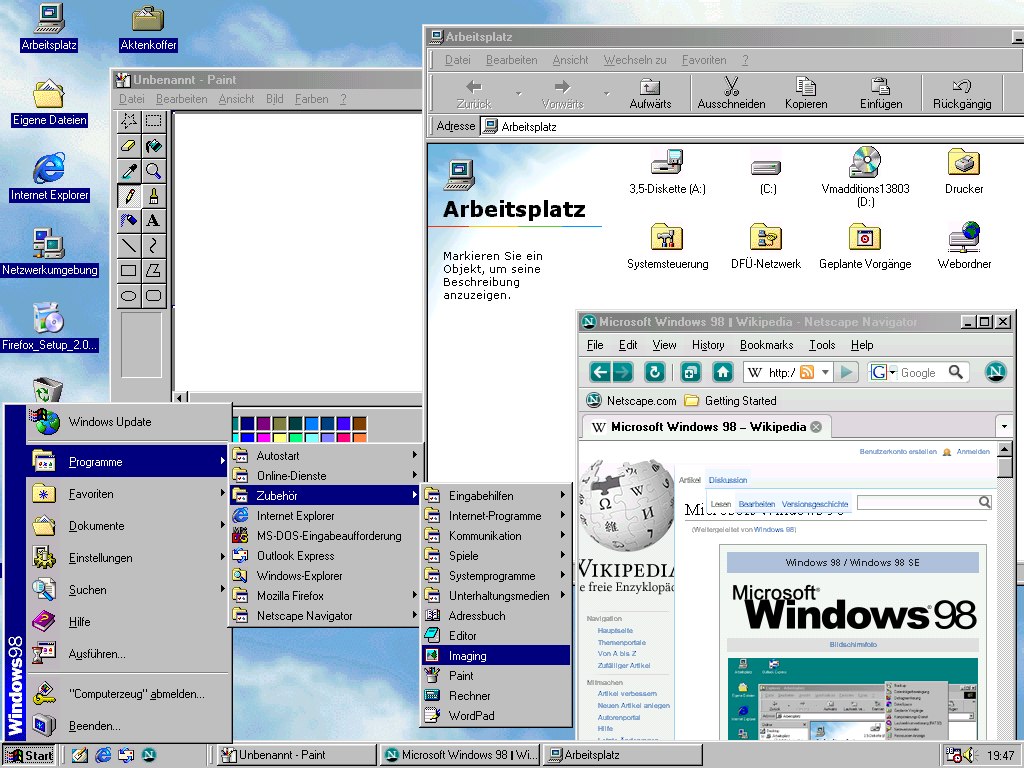
Task: Select the red swatch in Paint's palette
Action: coord(343,436)
